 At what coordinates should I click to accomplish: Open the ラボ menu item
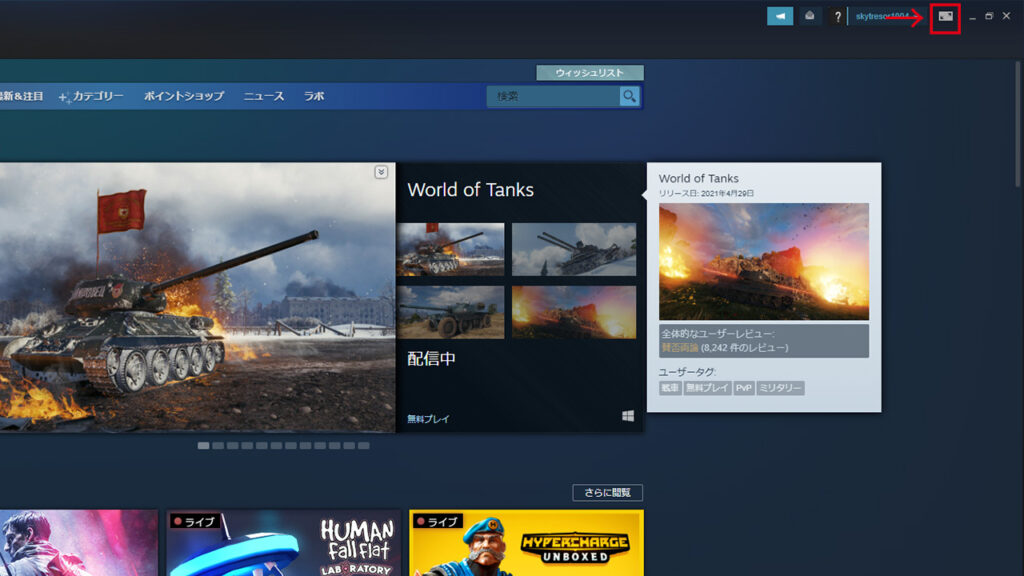314,96
